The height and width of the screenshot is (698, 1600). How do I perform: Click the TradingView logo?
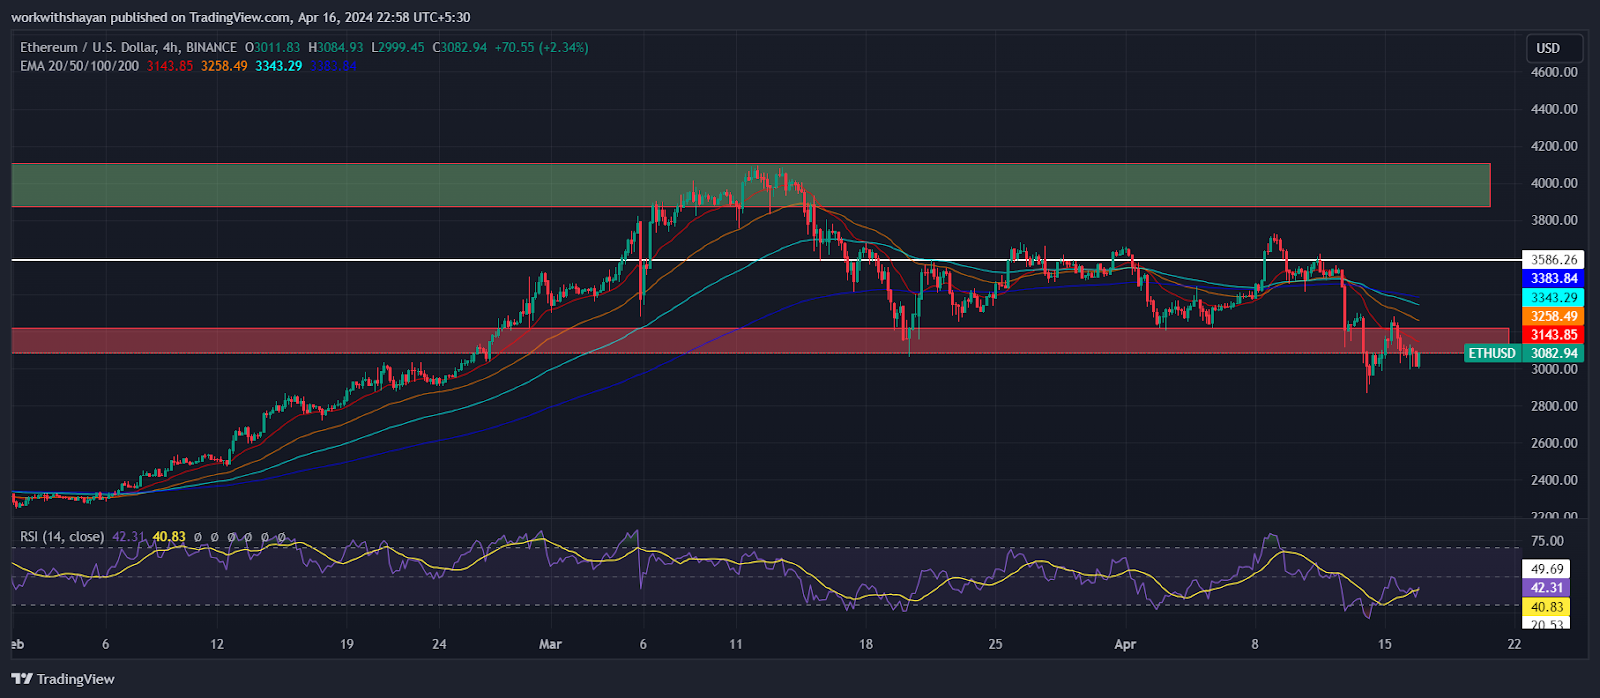click(63, 679)
